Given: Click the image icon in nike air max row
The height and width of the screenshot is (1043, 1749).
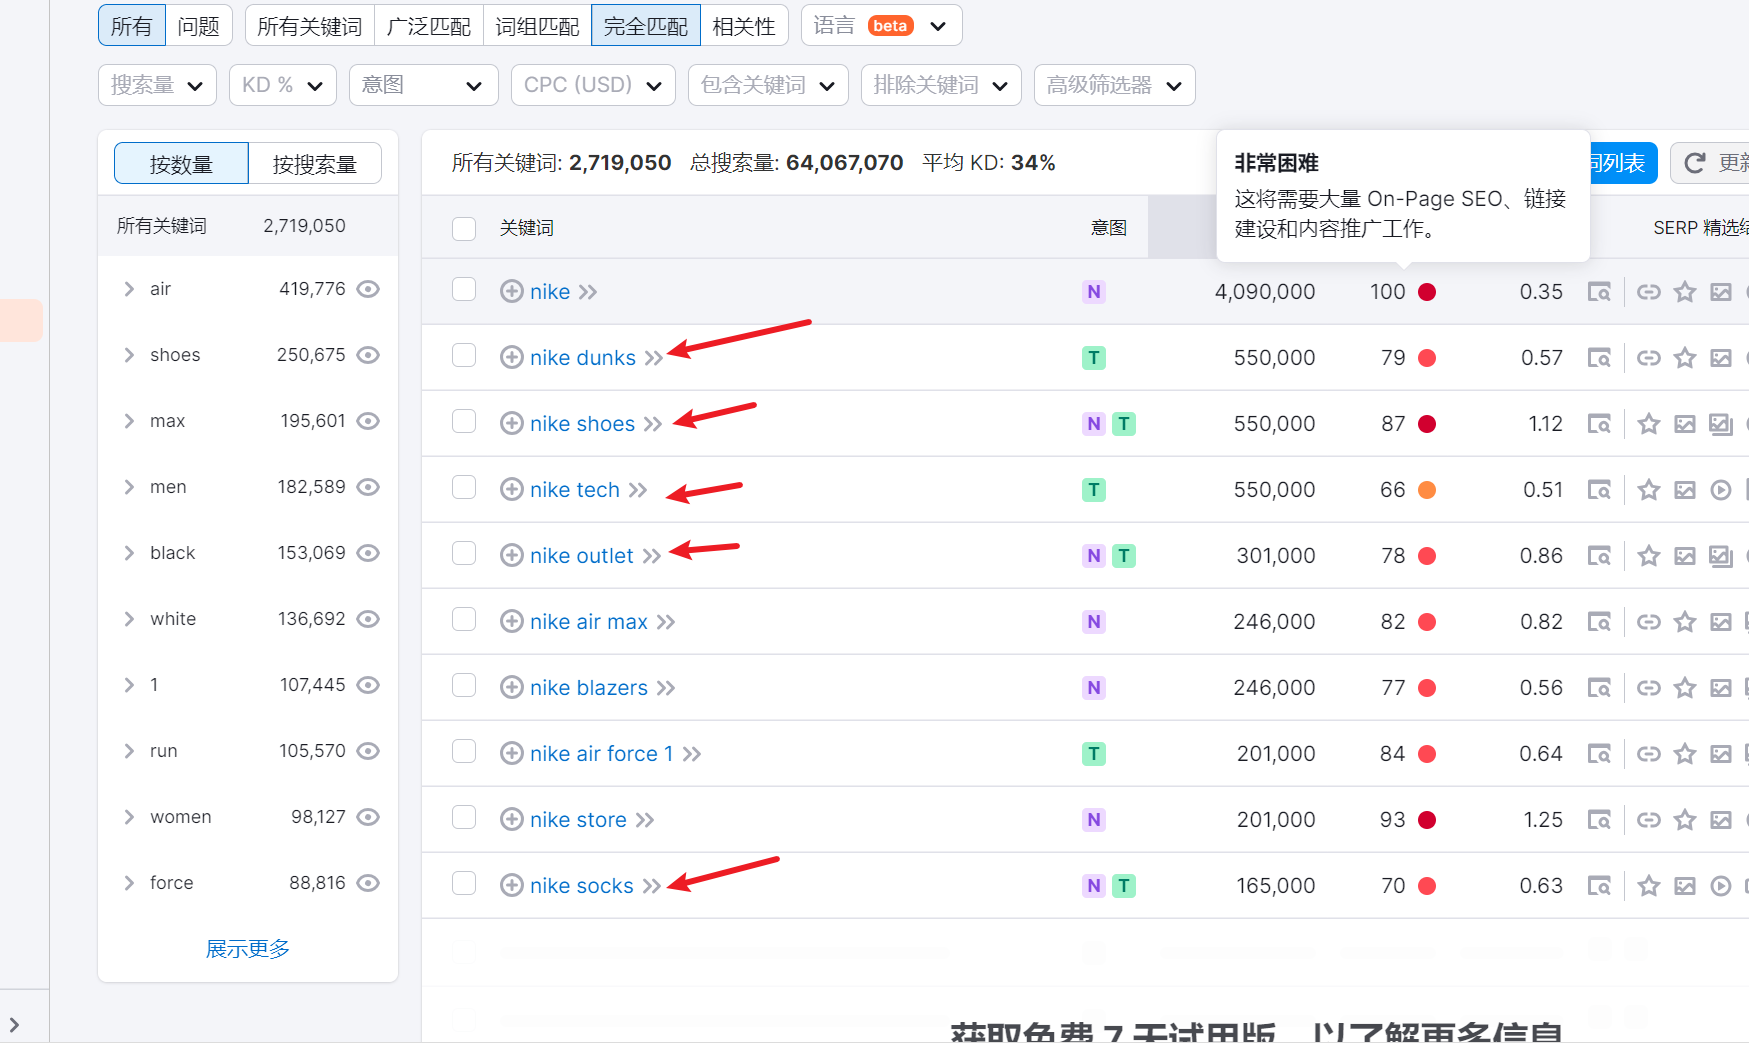Looking at the screenshot, I should 1720,622.
